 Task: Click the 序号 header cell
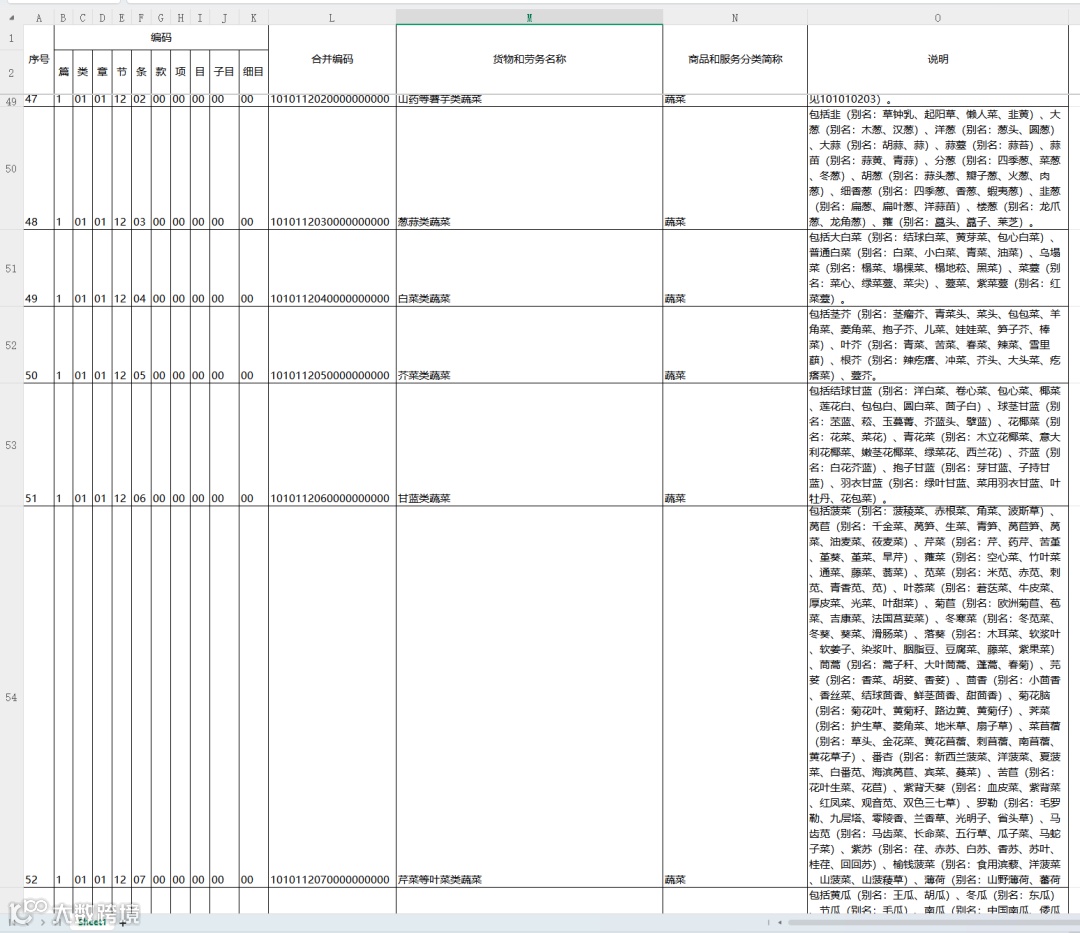39,59
